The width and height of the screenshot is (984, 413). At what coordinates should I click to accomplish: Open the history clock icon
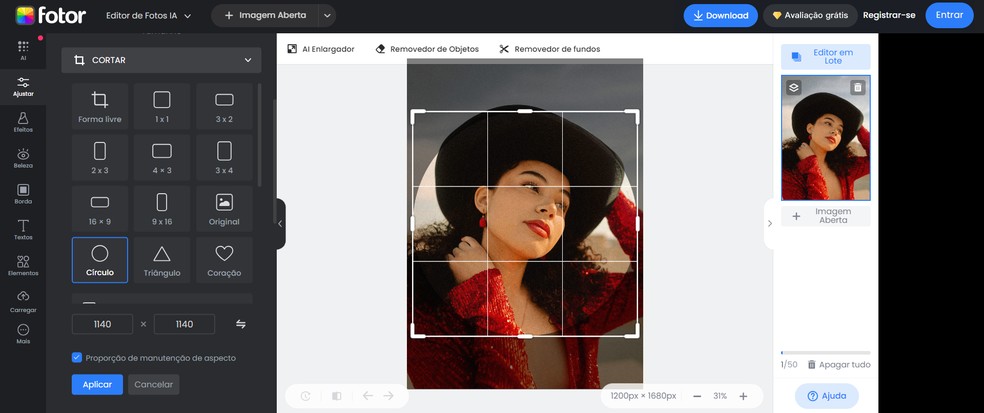tap(305, 396)
